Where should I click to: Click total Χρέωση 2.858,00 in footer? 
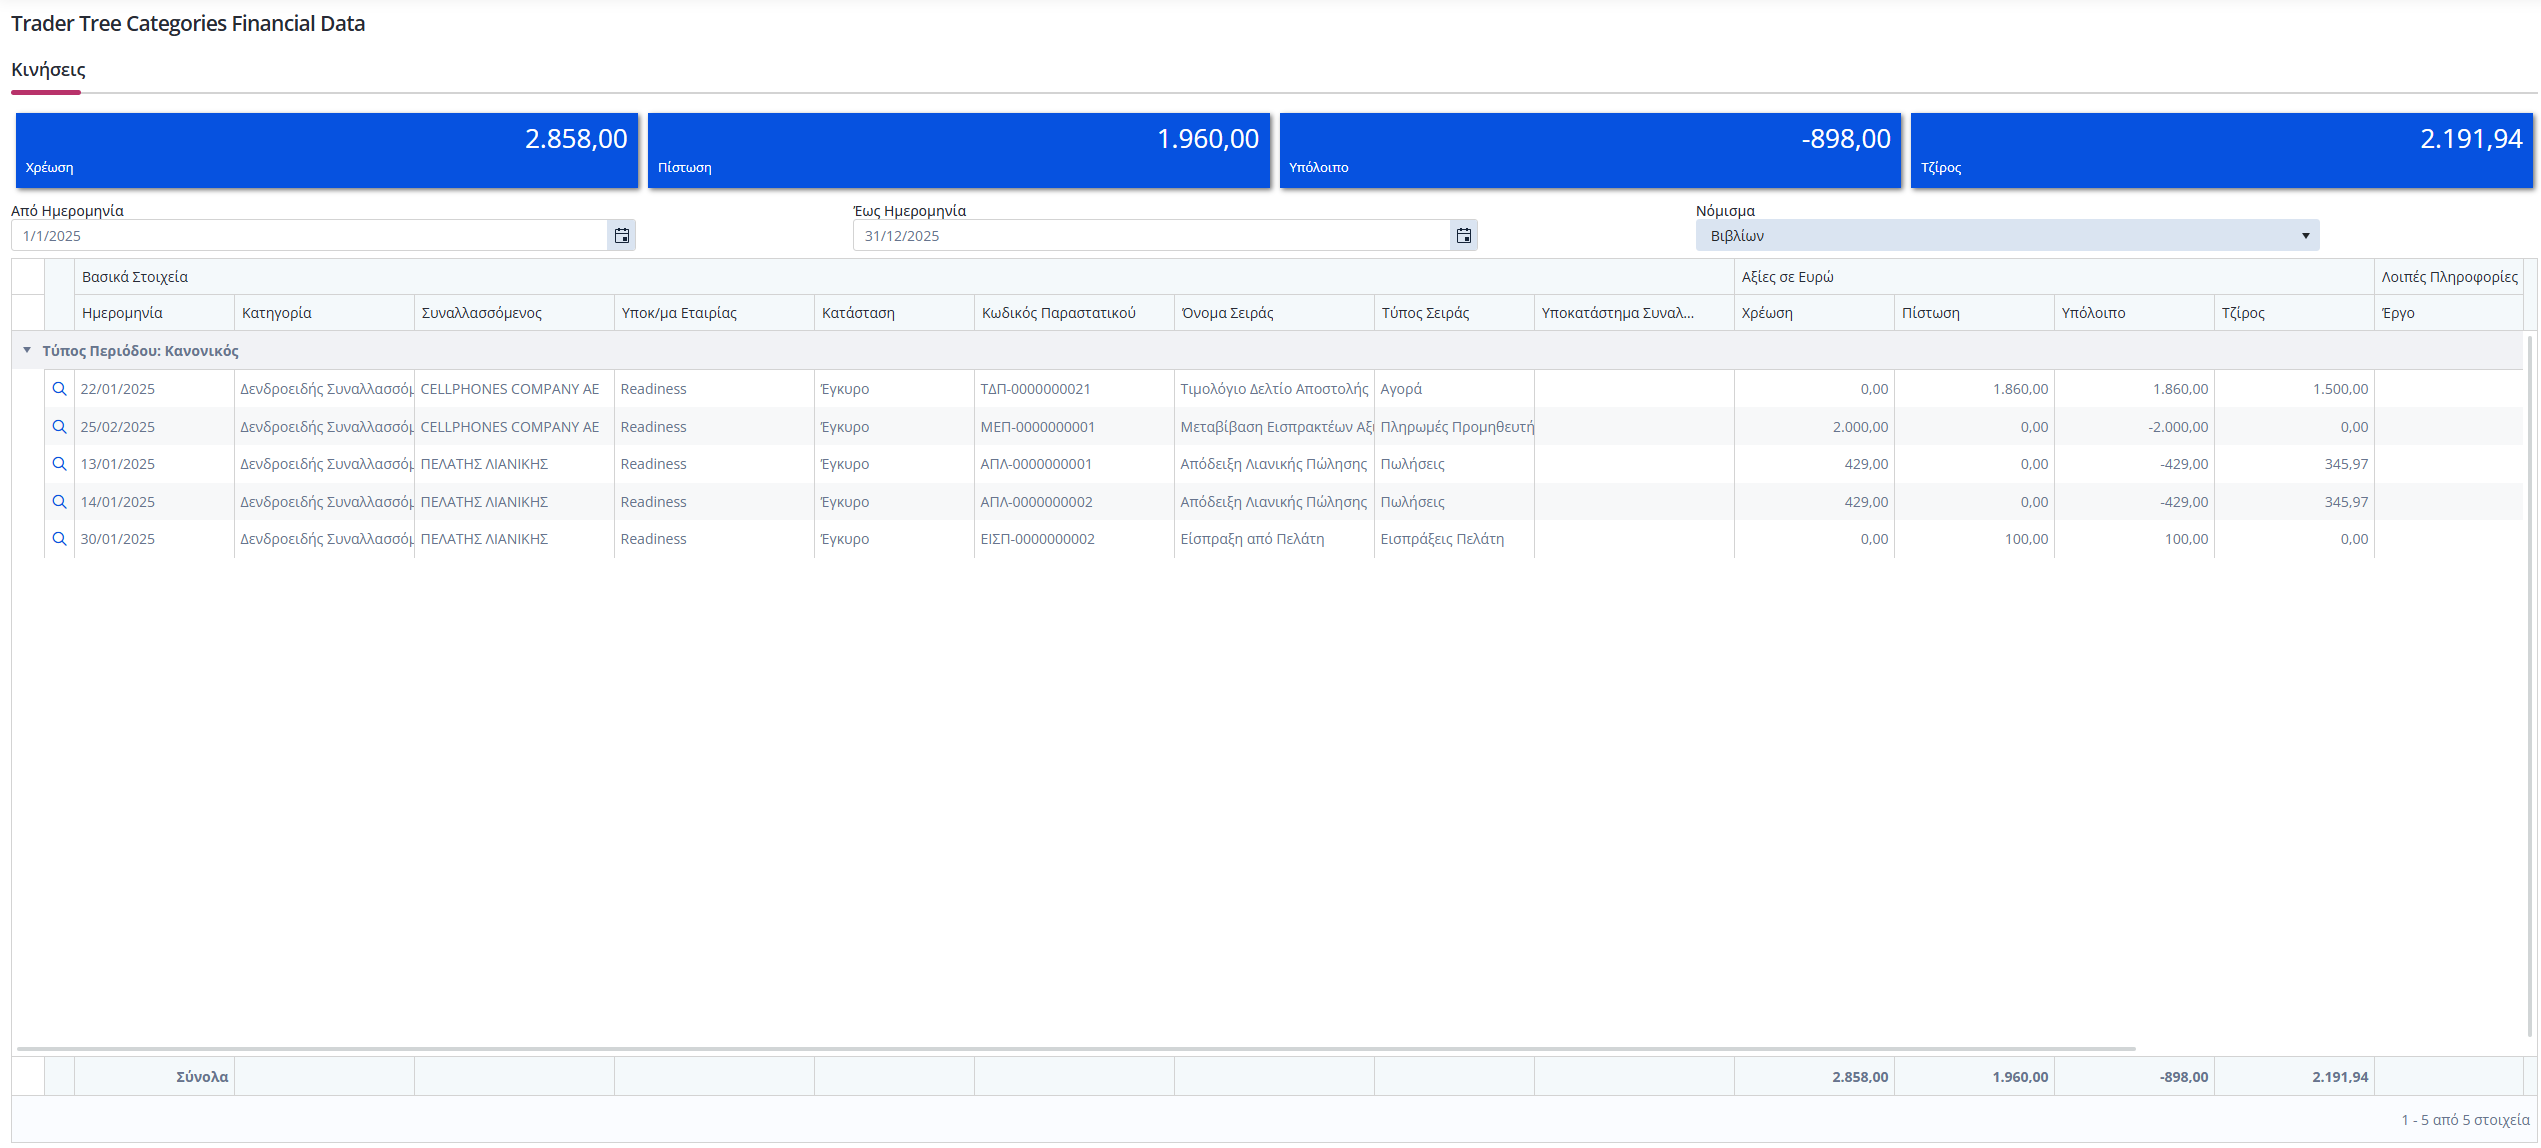coord(1860,1077)
